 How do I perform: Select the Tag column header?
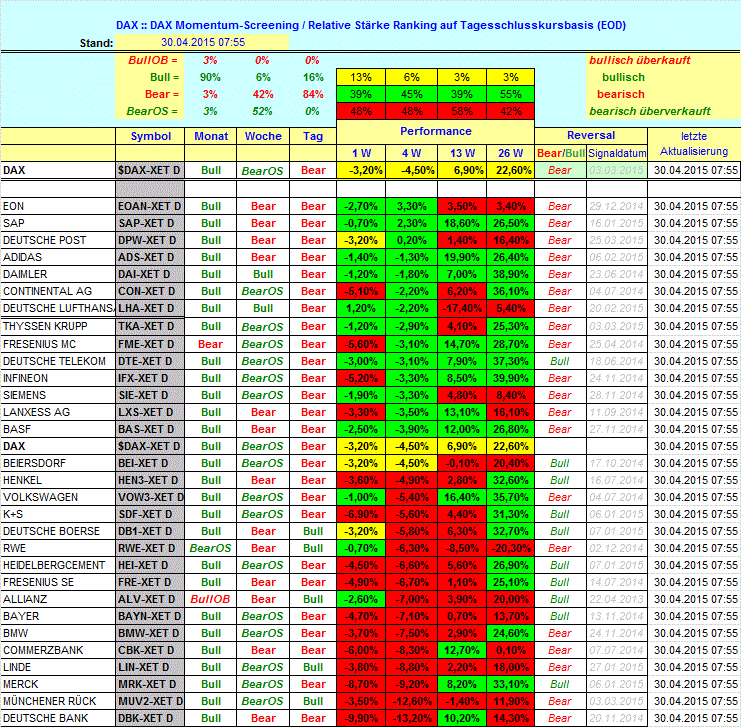pyautogui.click(x=313, y=136)
